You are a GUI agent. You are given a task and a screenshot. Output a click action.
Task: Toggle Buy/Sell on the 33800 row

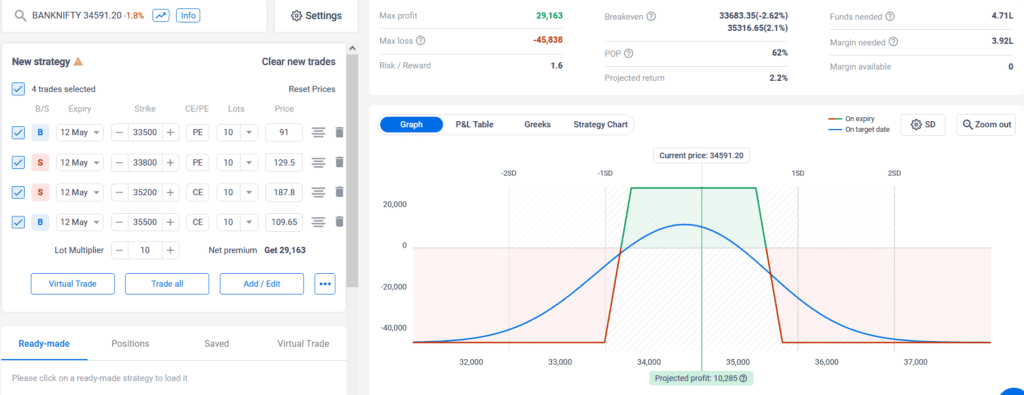(40, 163)
